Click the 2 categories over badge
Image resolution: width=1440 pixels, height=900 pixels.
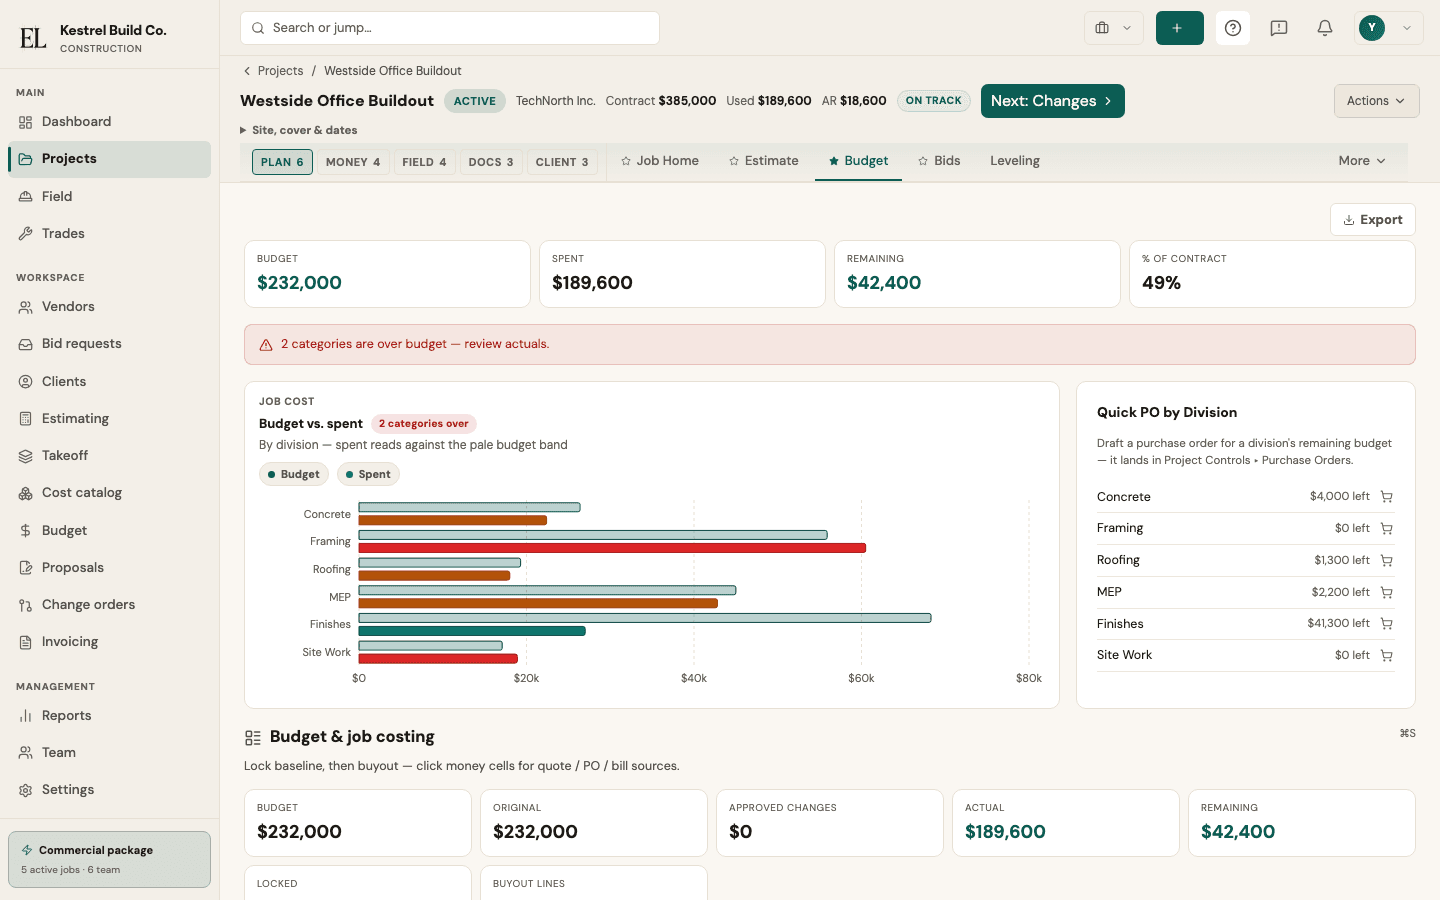coord(423,424)
